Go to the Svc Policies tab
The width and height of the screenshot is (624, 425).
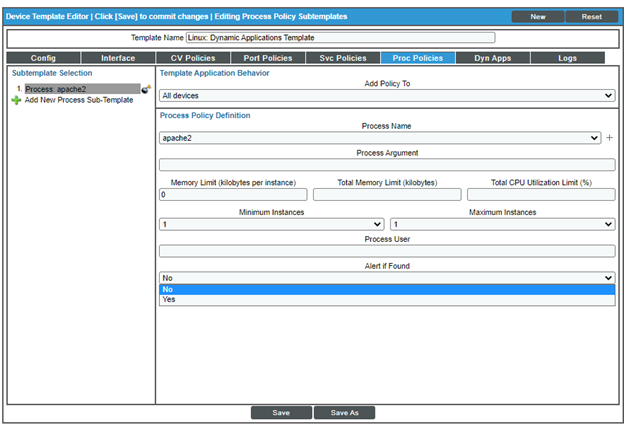pos(343,58)
